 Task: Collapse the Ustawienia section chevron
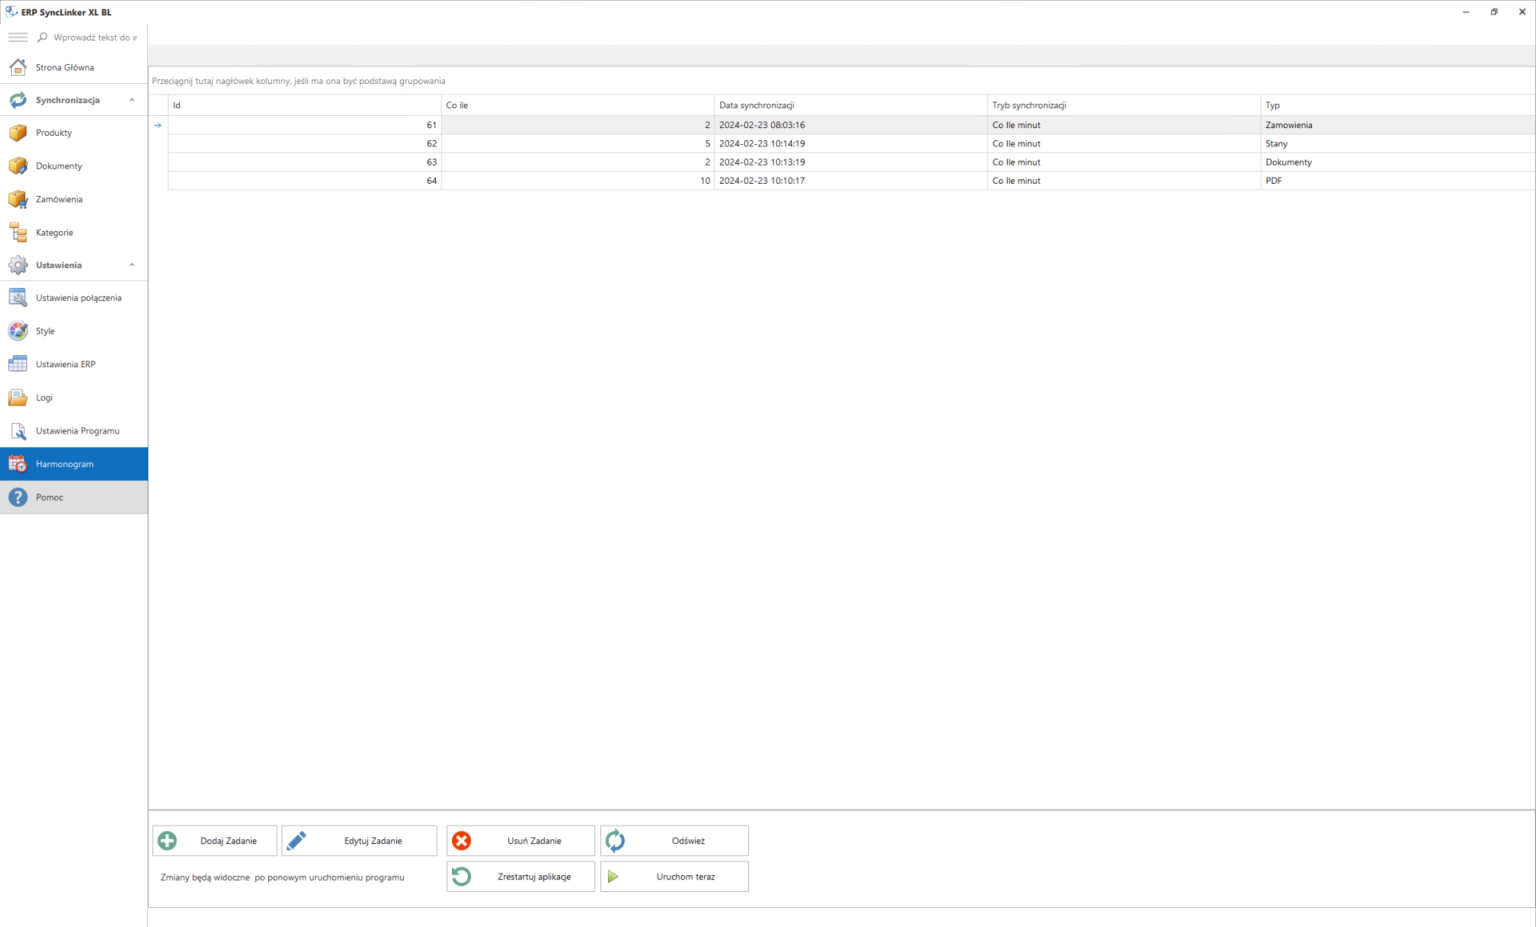[131, 264]
